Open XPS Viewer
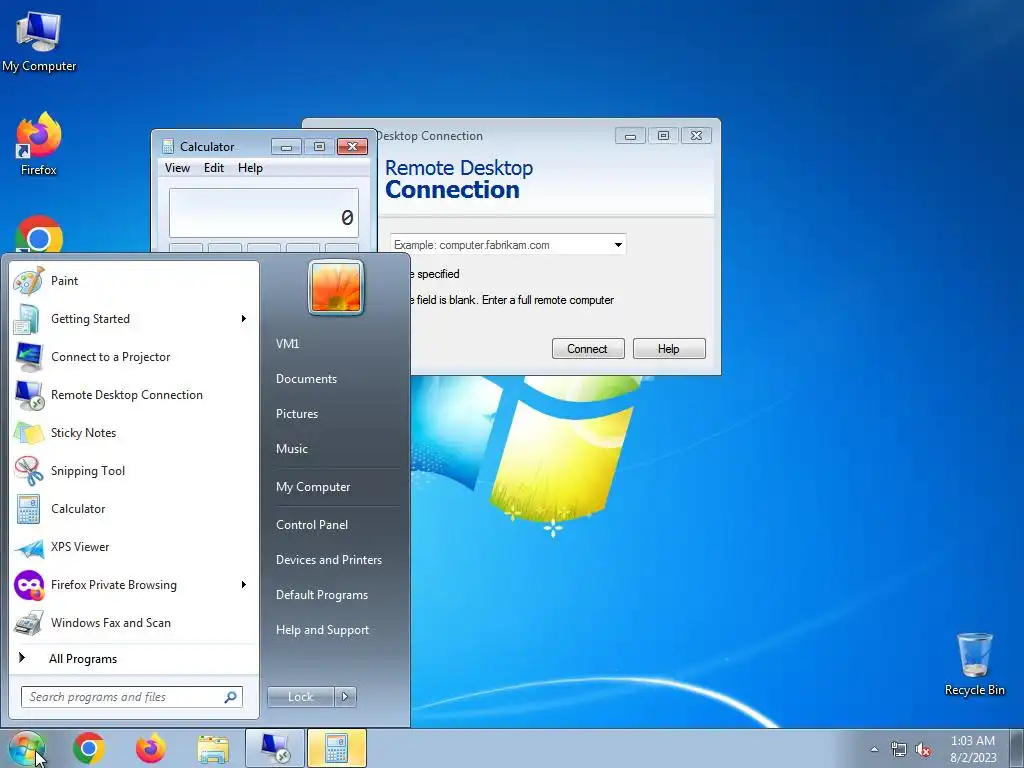The height and width of the screenshot is (768, 1024). (134, 547)
